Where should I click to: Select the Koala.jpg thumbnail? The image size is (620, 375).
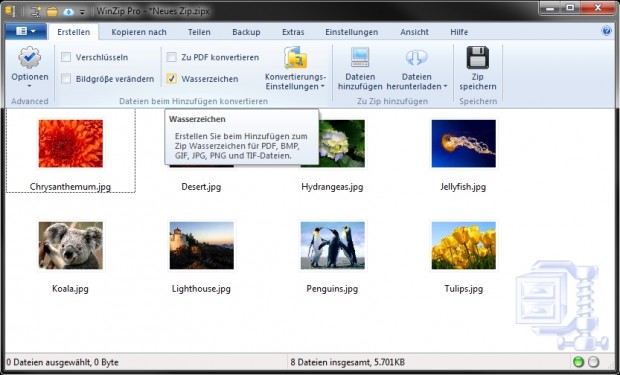tap(71, 245)
